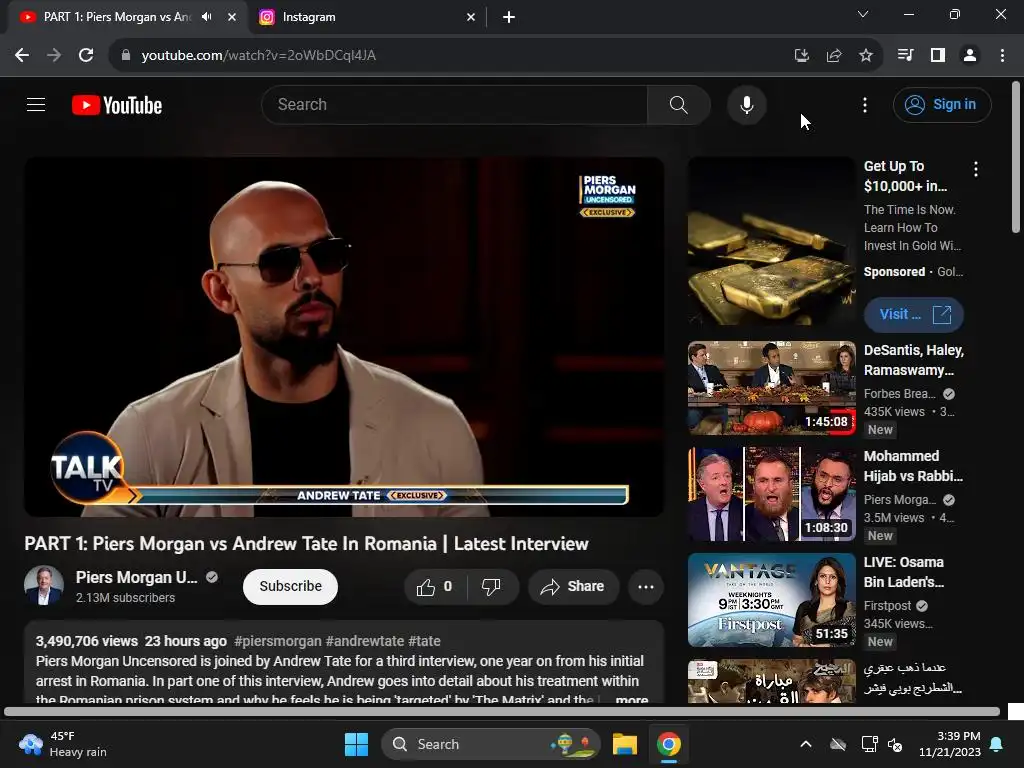
Task: Click the Share button
Action: click(573, 586)
